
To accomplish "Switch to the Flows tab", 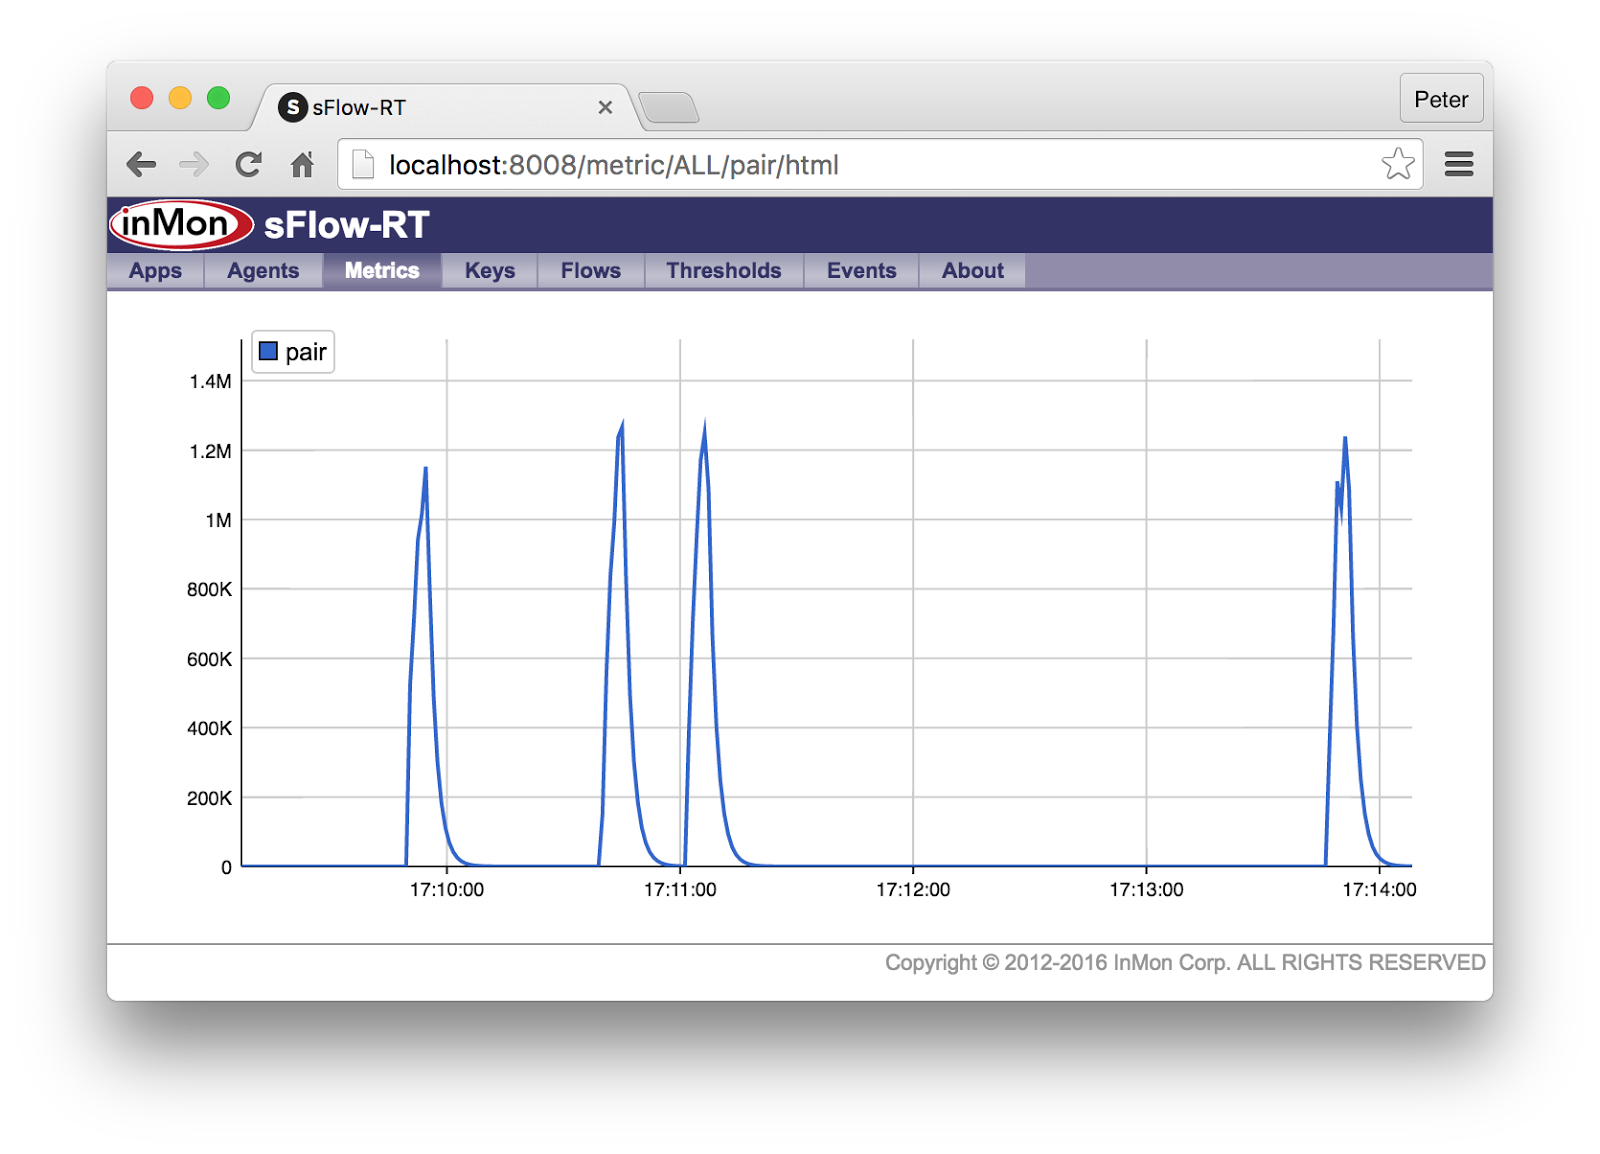I will 589,270.
